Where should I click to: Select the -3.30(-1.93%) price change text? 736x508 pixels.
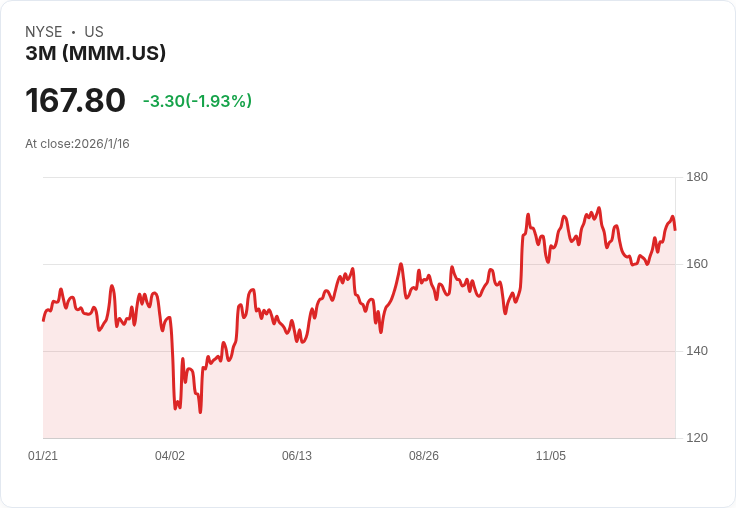pyautogui.click(x=197, y=101)
